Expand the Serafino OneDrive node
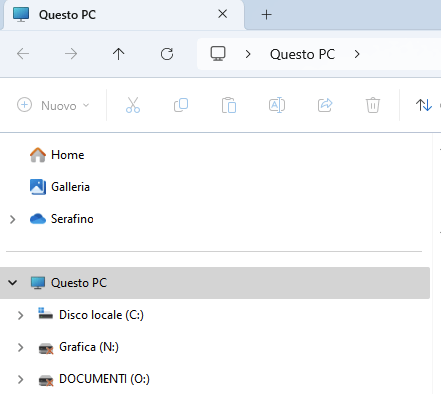Screen dimensions: 441x394 click(13, 219)
